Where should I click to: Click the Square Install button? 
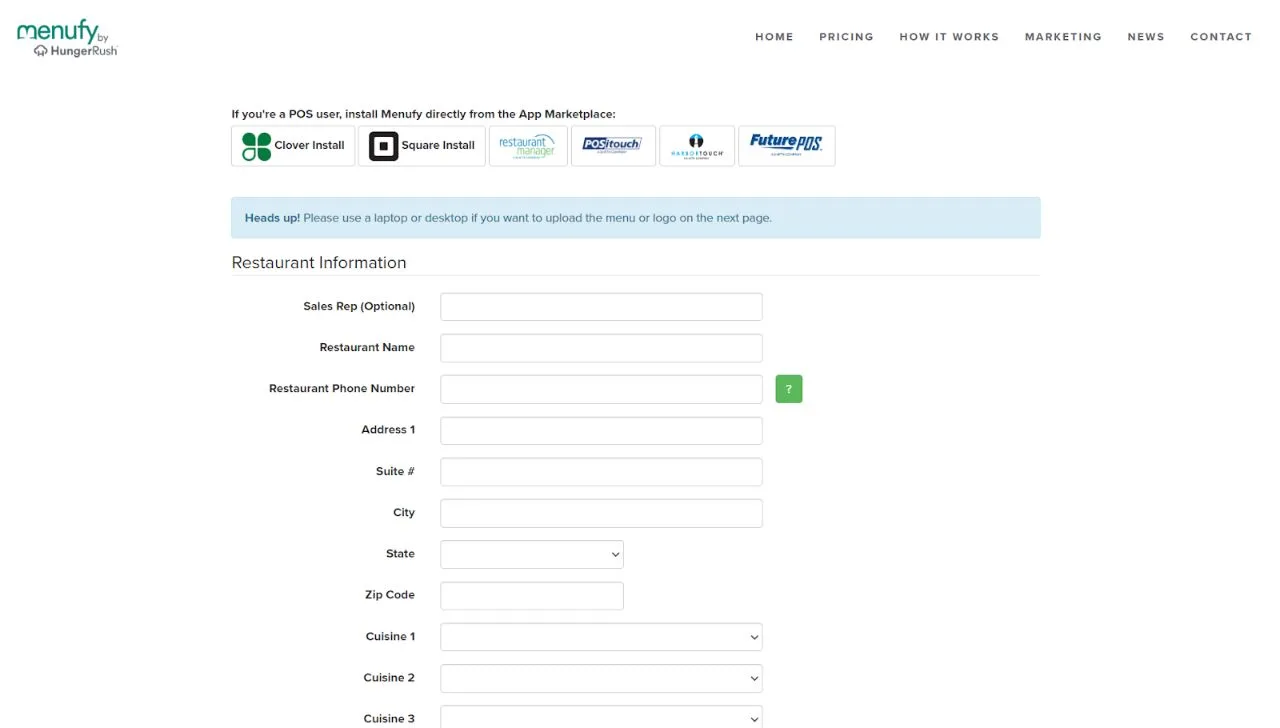click(422, 146)
